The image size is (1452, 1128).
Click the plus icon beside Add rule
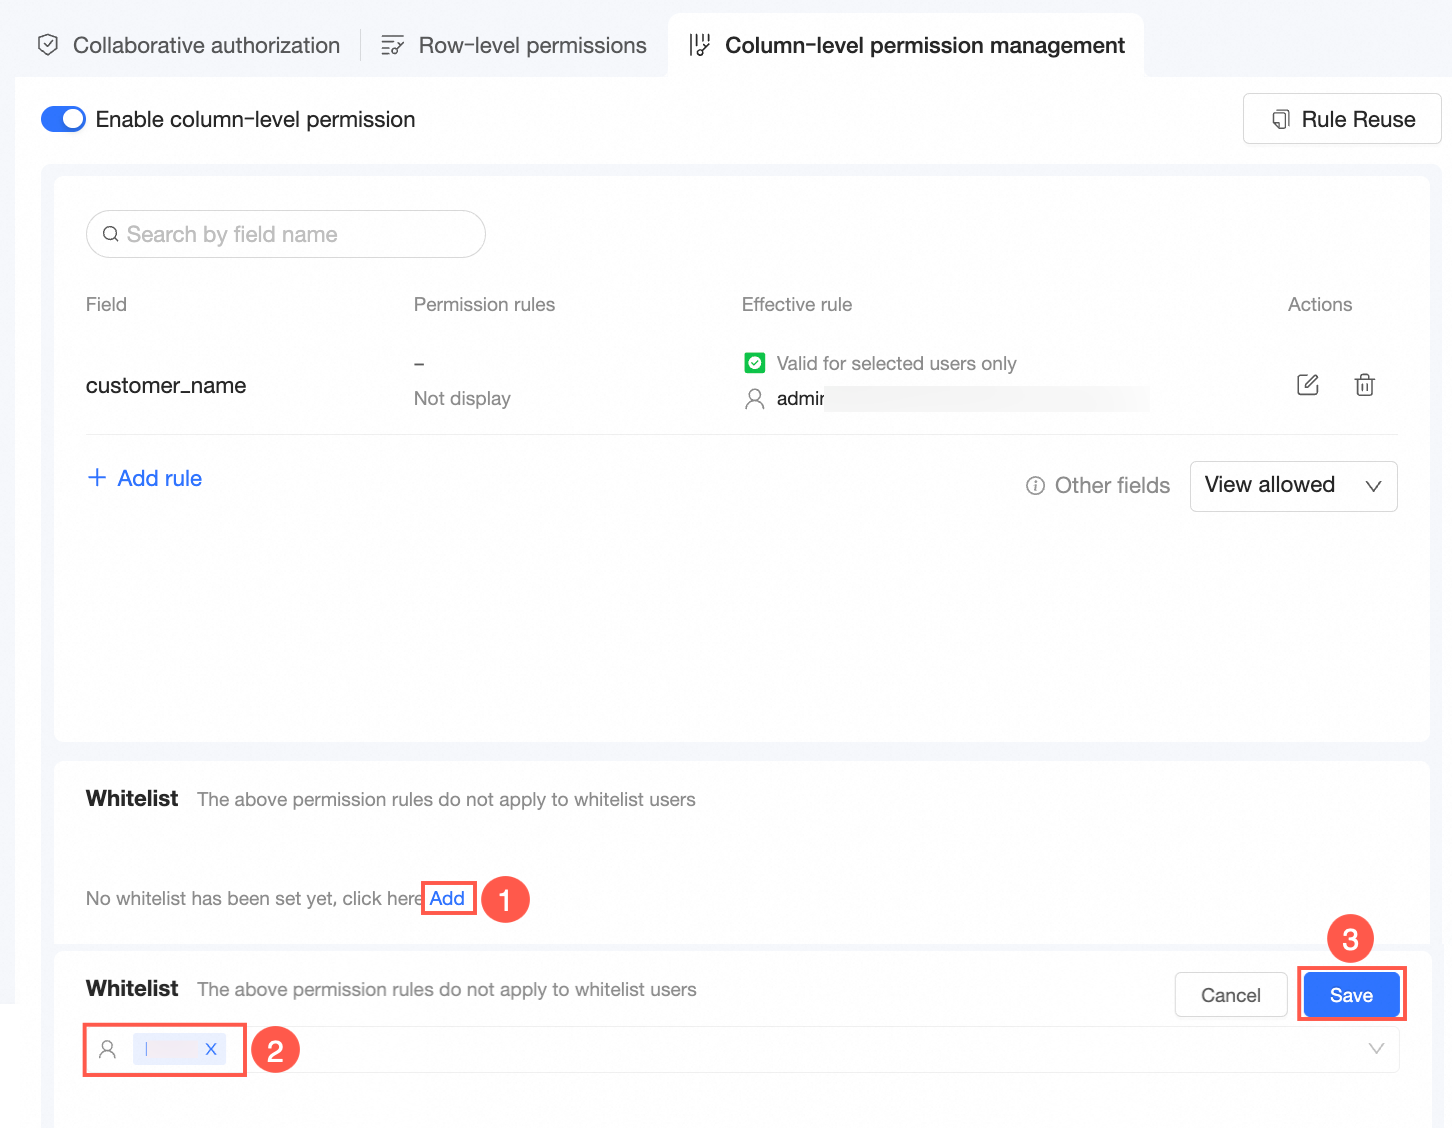pos(97,478)
